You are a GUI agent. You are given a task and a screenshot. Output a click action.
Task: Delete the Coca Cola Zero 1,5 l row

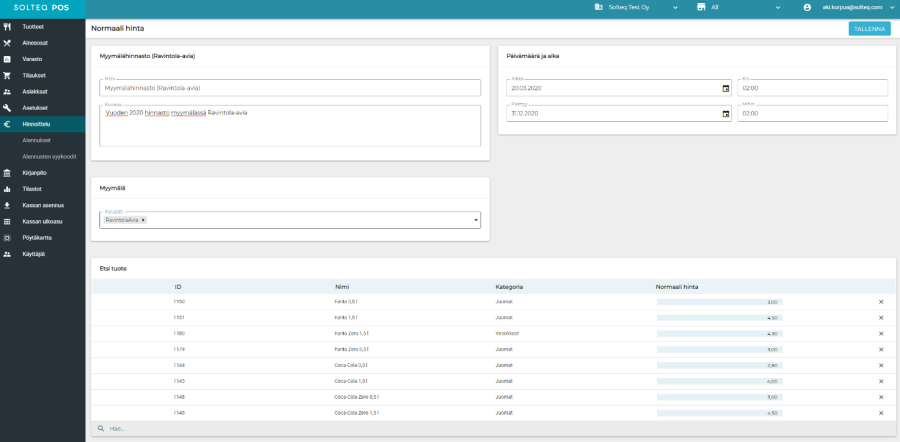click(881, 412)
